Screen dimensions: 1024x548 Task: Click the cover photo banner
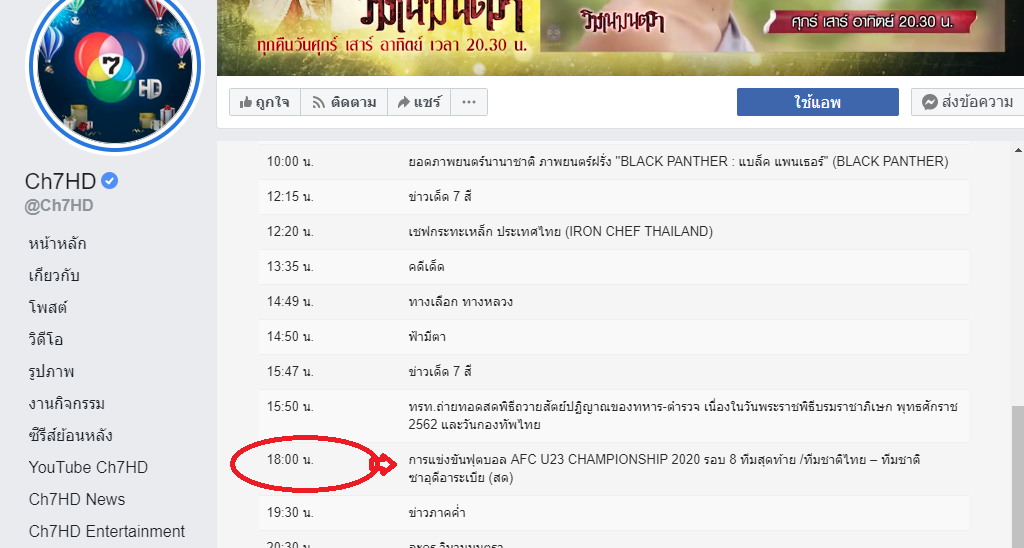click(x=620, y=38)
